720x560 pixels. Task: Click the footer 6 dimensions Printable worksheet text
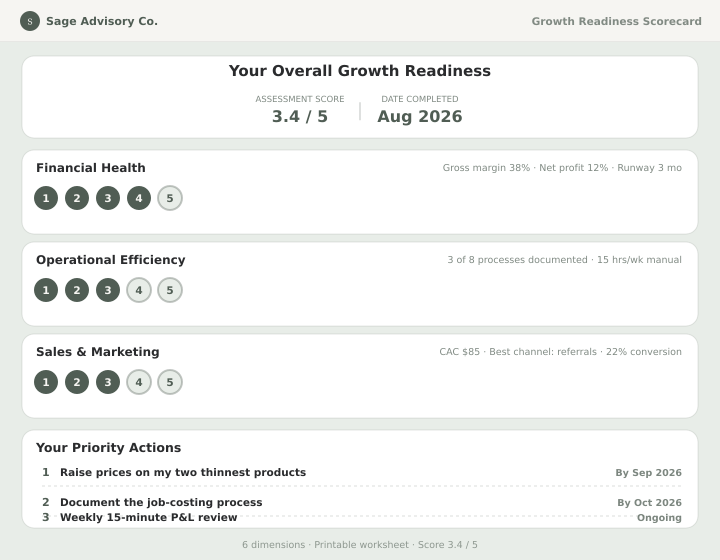(x=360, y=545)
